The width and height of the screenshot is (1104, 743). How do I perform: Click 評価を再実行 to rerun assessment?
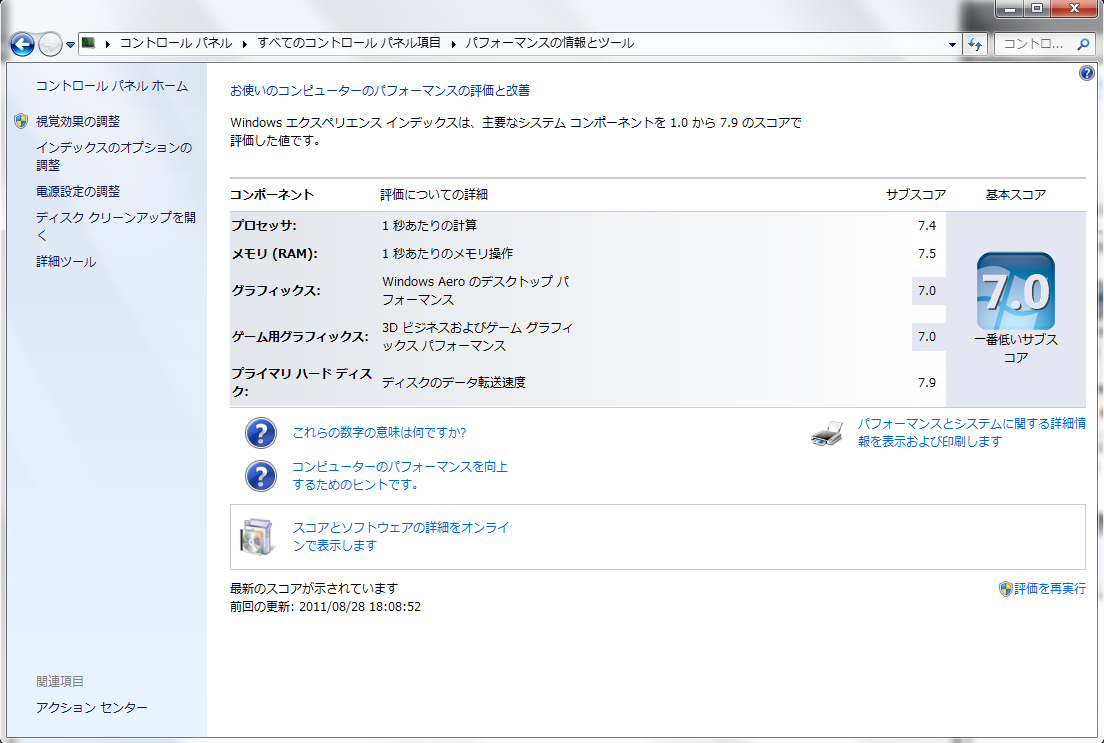coord(1050,589)
